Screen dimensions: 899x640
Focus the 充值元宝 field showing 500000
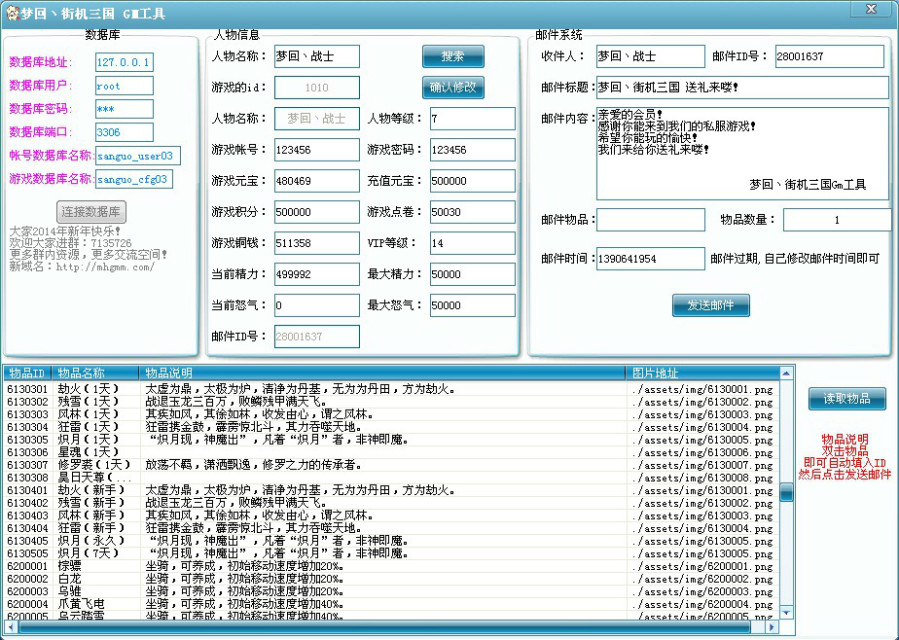tap(473, 181)
